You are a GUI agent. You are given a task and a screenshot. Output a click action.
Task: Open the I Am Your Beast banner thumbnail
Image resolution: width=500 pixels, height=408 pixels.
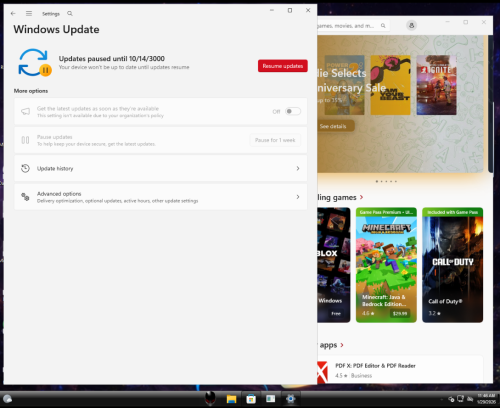(x=390, y=85)
